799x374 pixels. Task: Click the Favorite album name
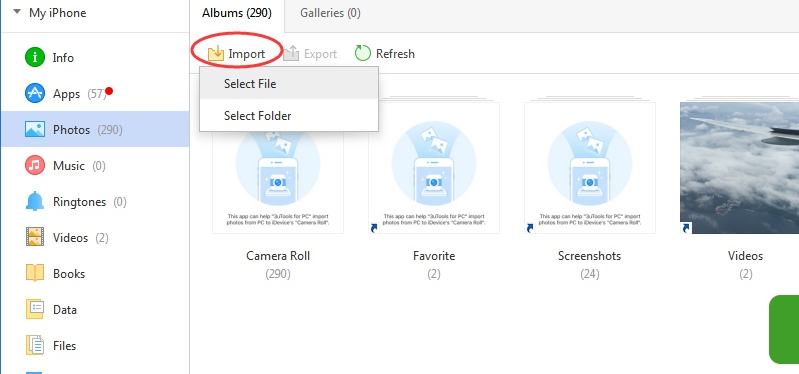click(x=434, y=256)
